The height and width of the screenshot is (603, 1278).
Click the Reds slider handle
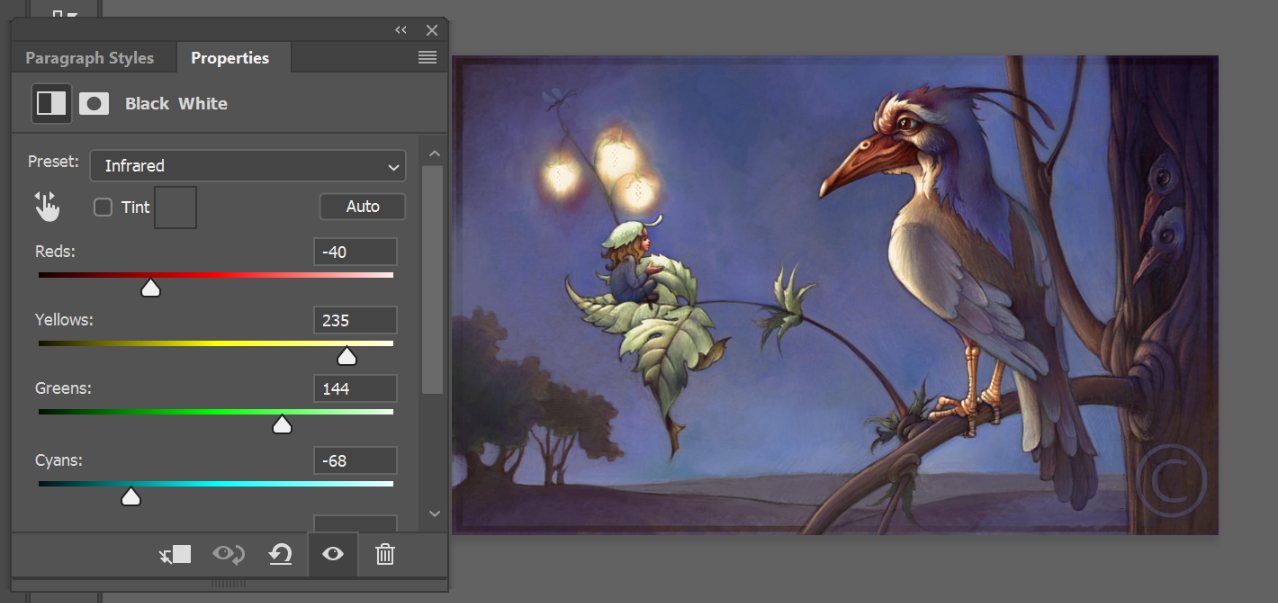point(150,288)
